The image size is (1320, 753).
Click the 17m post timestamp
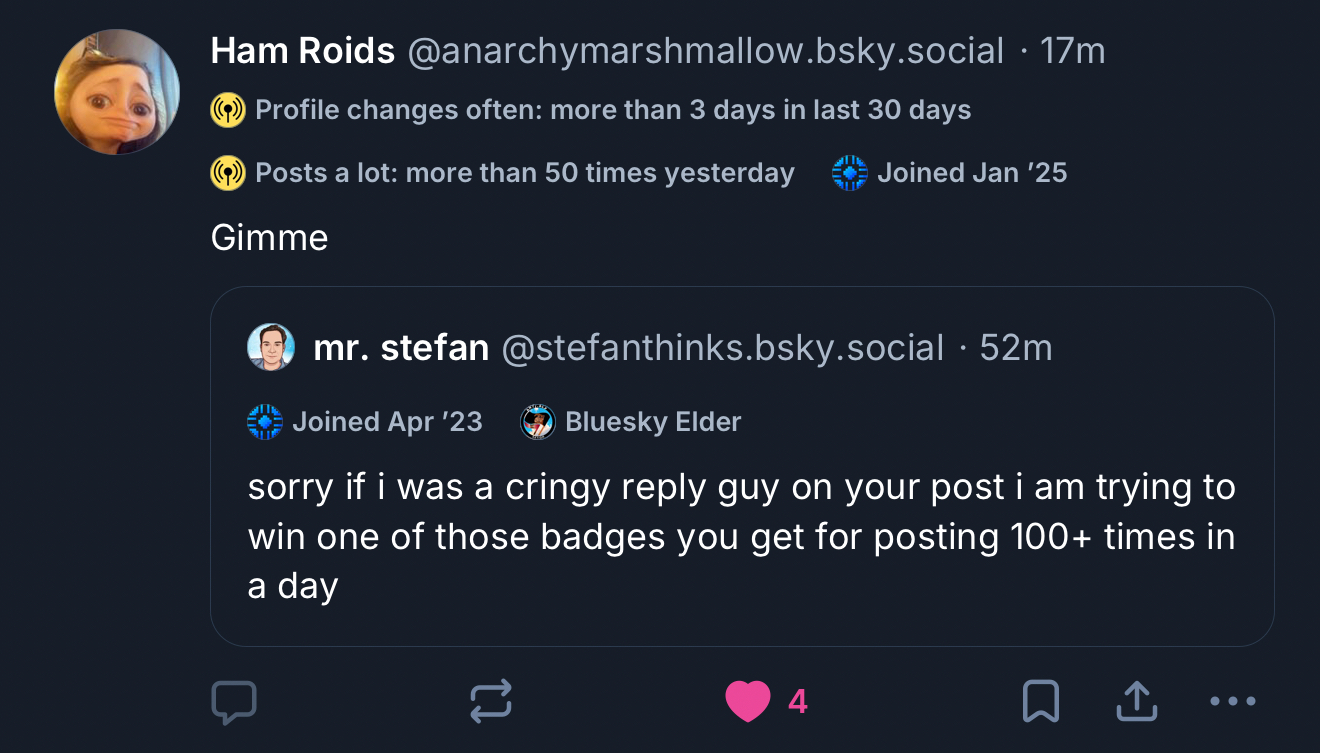tap(1073, 51)
